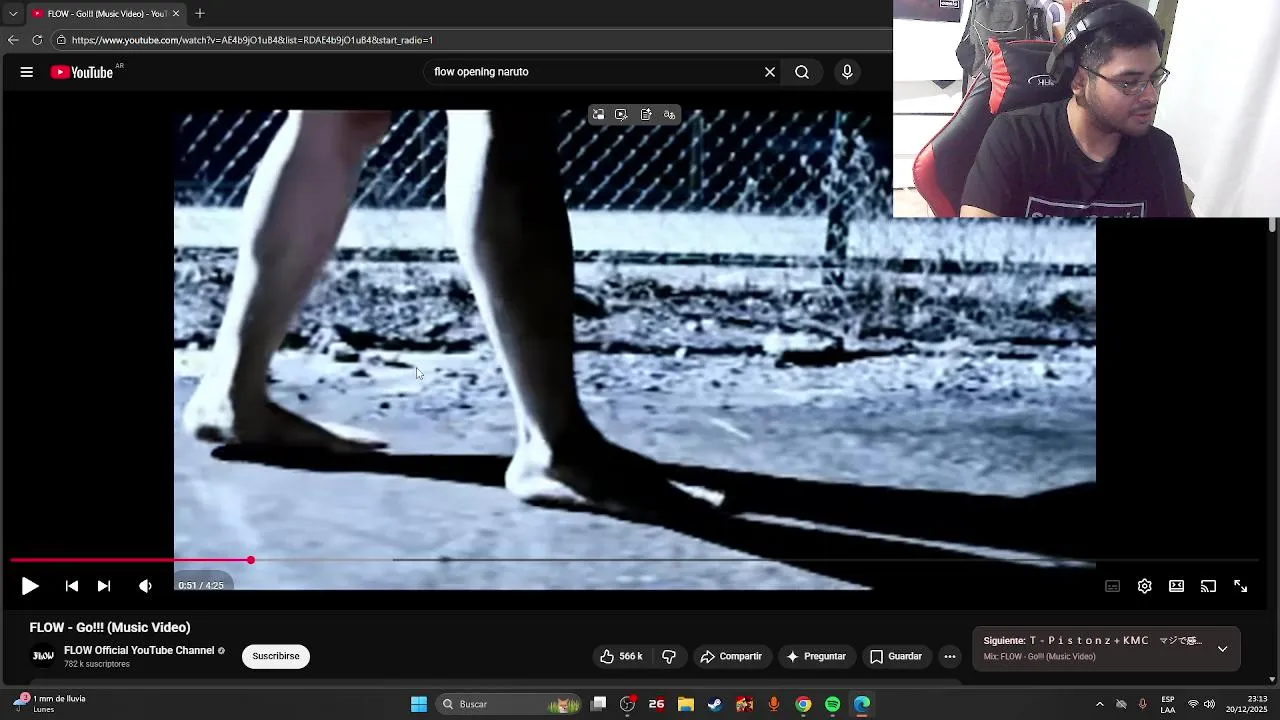This screenshot has width=1280, height=720.
Task: Click the video title FLOW - Go!!! (Music Video)
Action: click(x=110, y=627)
